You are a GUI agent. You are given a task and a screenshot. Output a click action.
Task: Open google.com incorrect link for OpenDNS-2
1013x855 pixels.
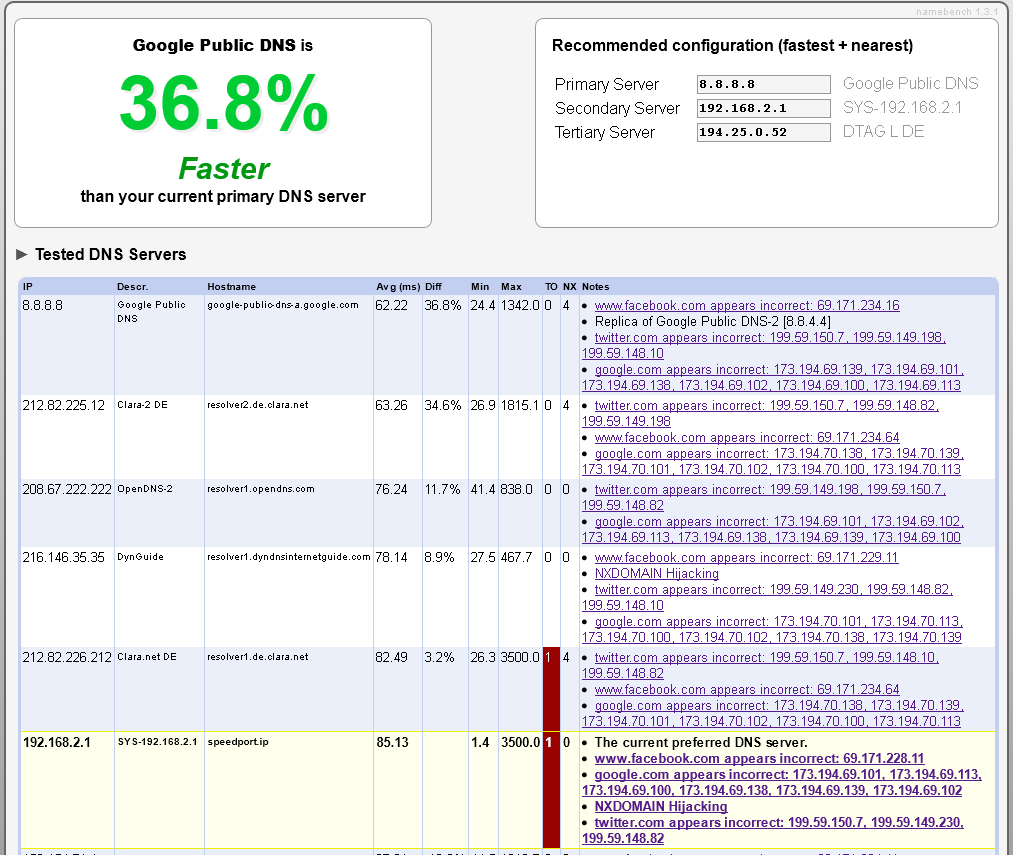pos(777,522)
